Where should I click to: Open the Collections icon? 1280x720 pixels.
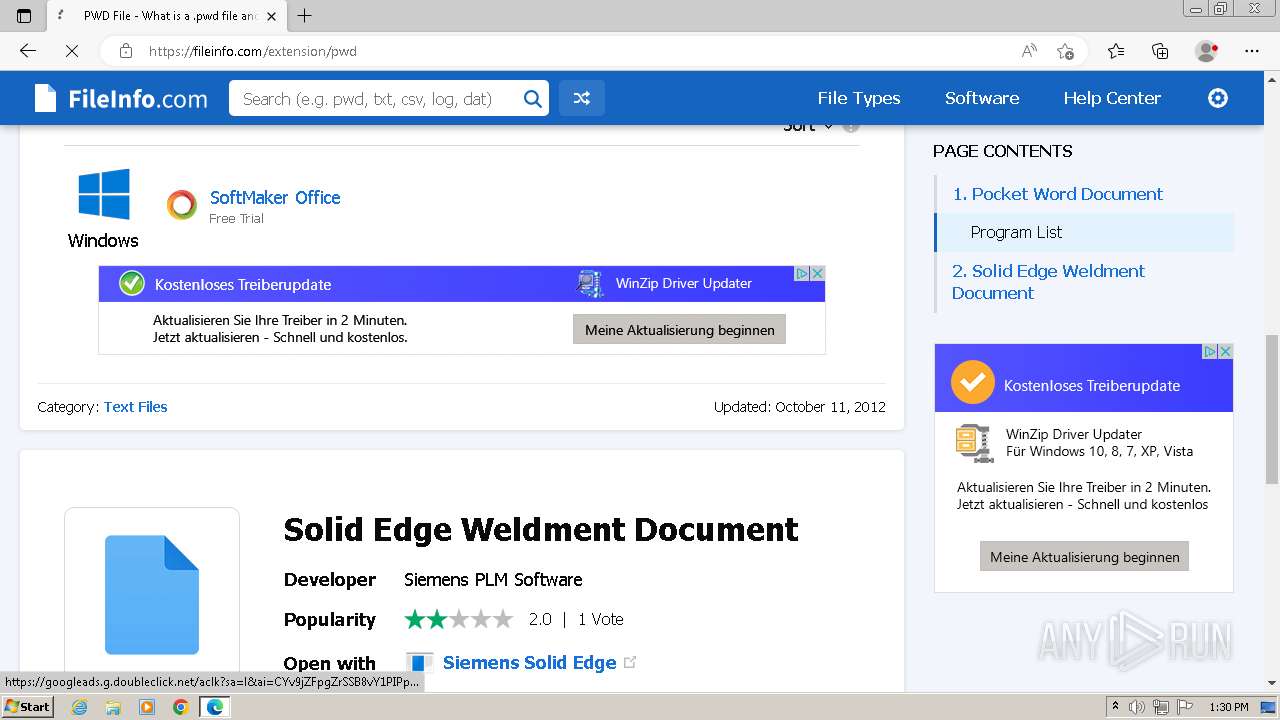click(x=1160, y=51)
